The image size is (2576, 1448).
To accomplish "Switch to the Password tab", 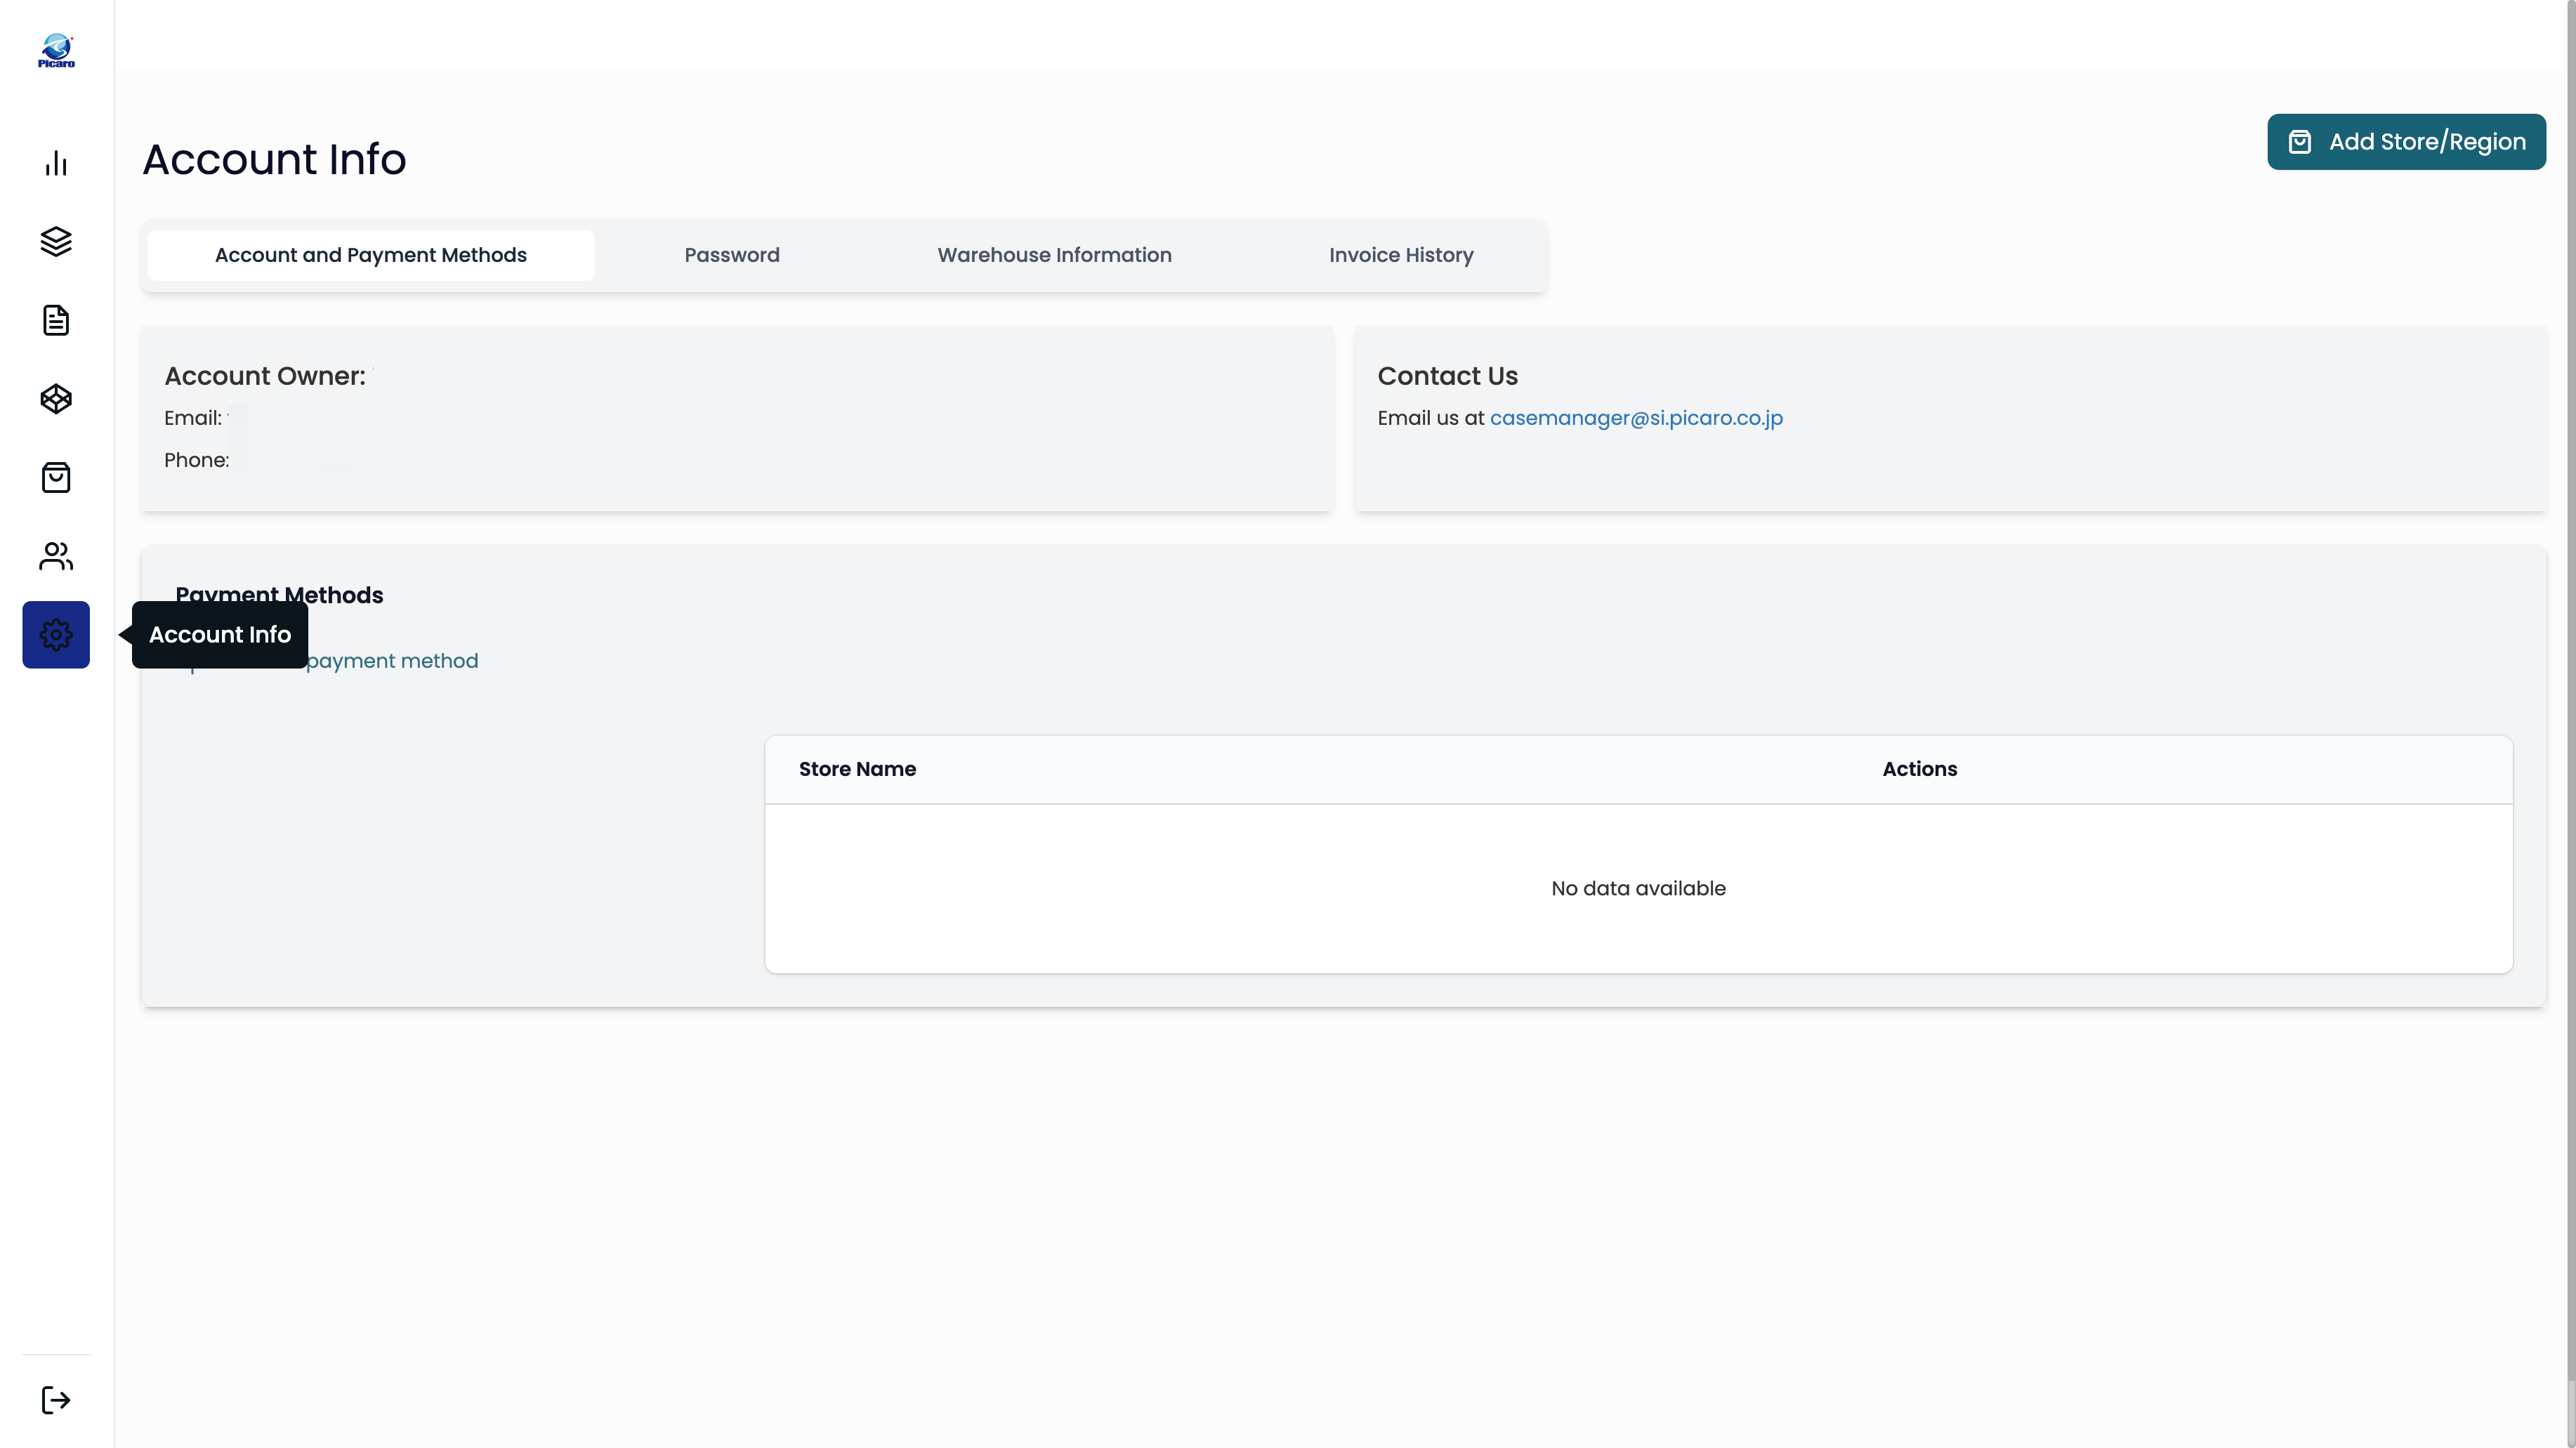I will point(732,255).
